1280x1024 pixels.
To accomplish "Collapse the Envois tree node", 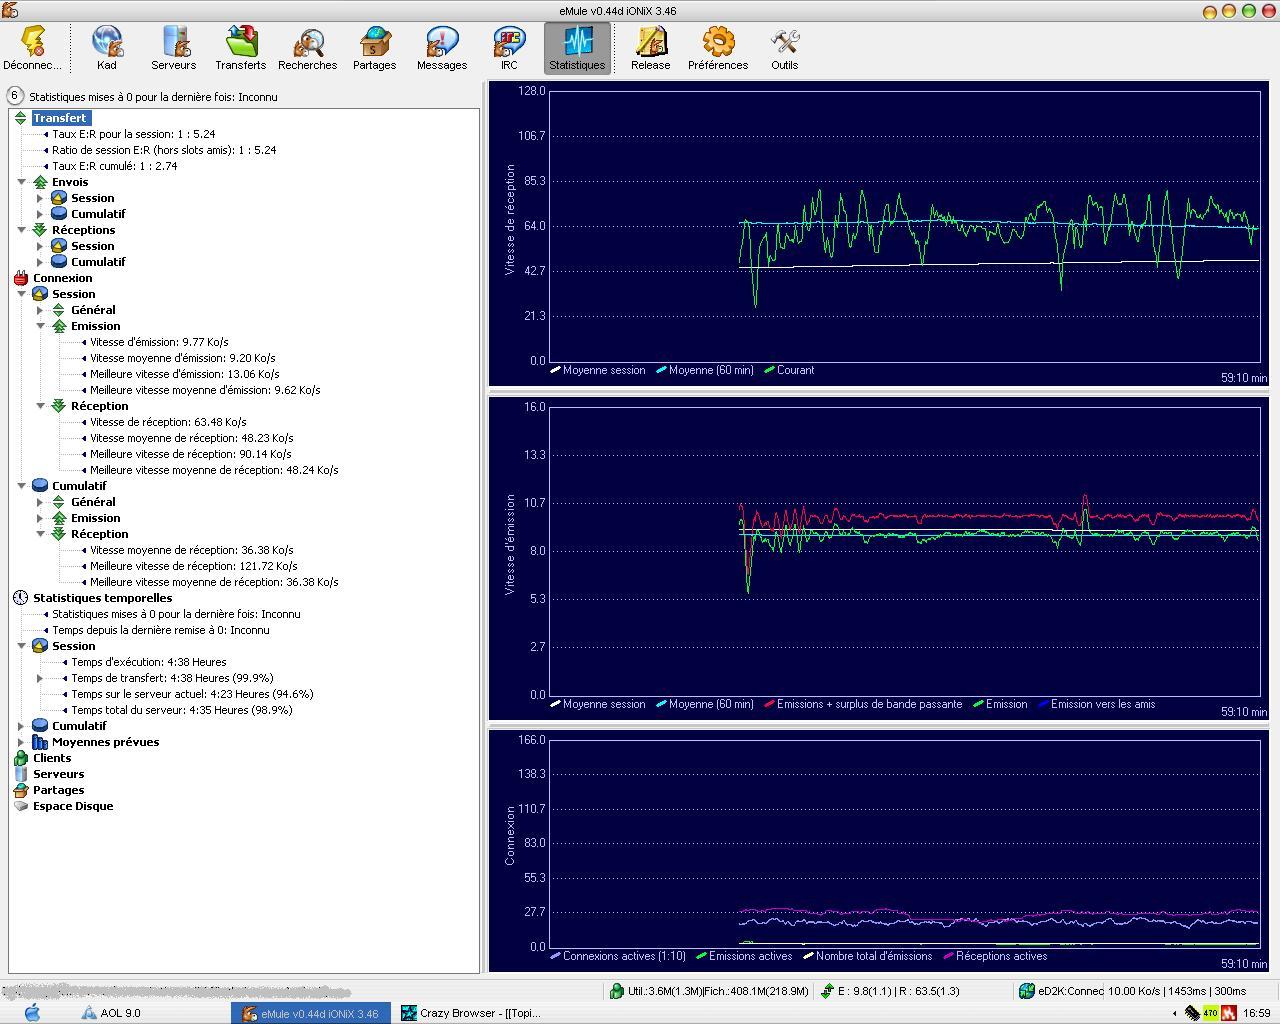I will pyautogui.click(x=22, y=182).
